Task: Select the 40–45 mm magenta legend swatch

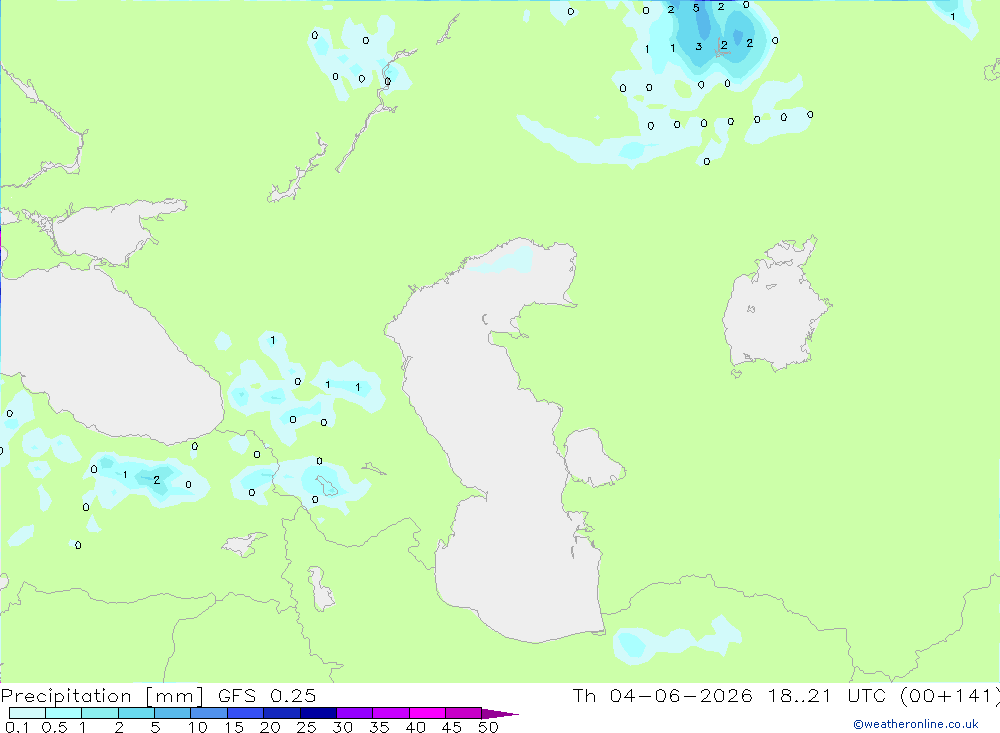Action: coord(427,713)
